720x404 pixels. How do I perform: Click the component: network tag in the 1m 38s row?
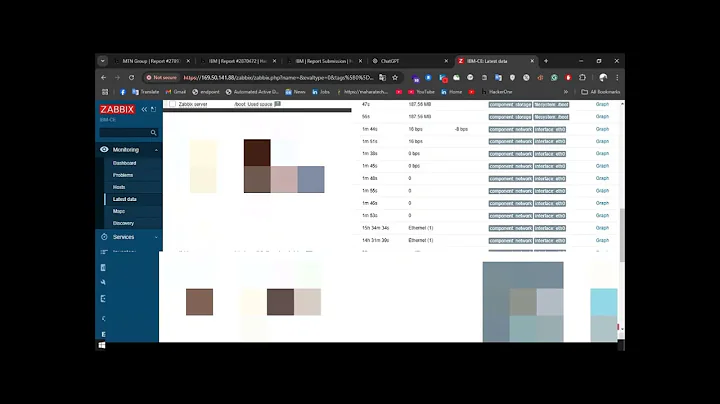(510, 154)
